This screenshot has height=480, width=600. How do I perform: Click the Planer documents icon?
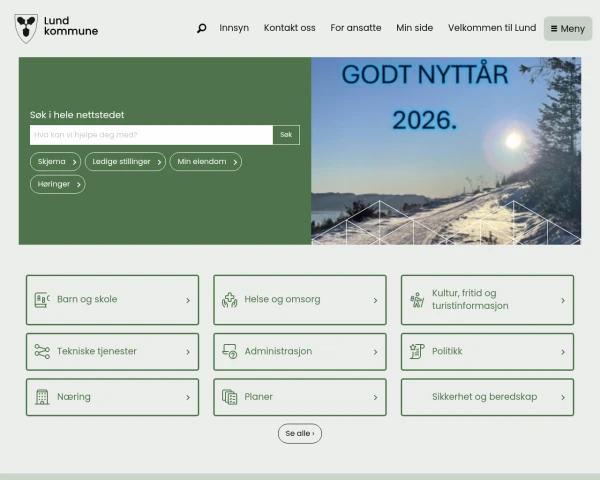pos(229,397)
